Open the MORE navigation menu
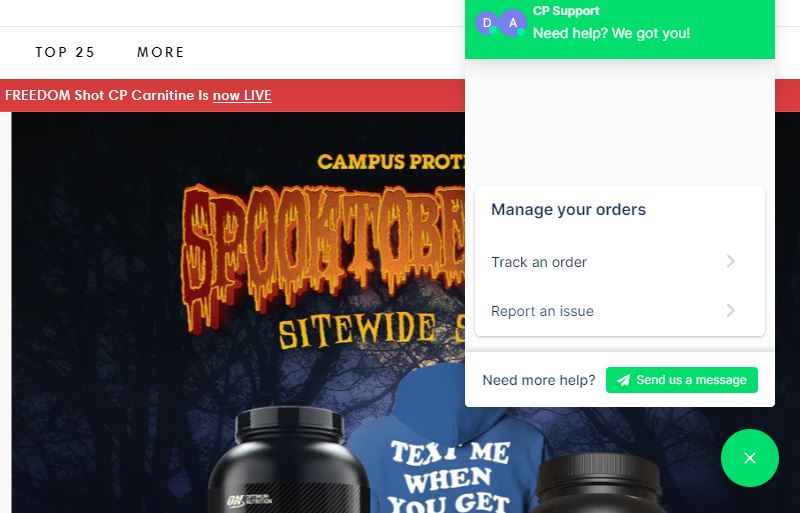 (x=160, y=52)
